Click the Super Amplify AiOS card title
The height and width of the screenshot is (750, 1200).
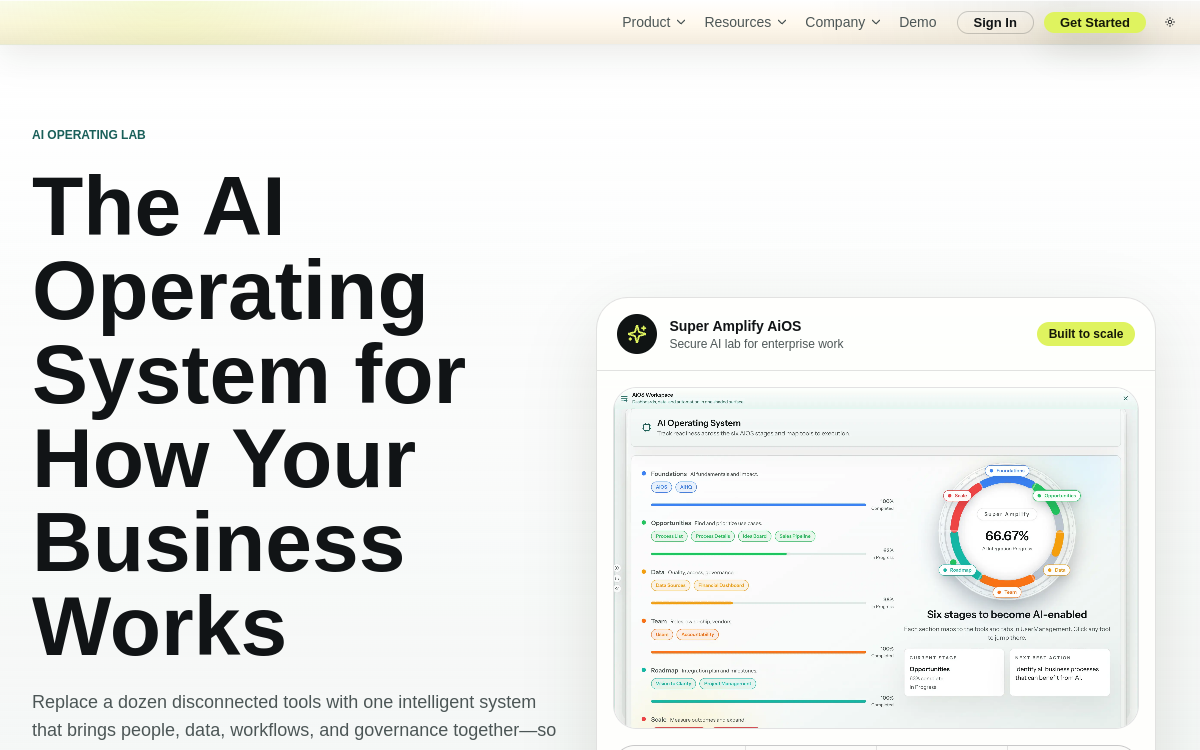[x=735, y=326]
